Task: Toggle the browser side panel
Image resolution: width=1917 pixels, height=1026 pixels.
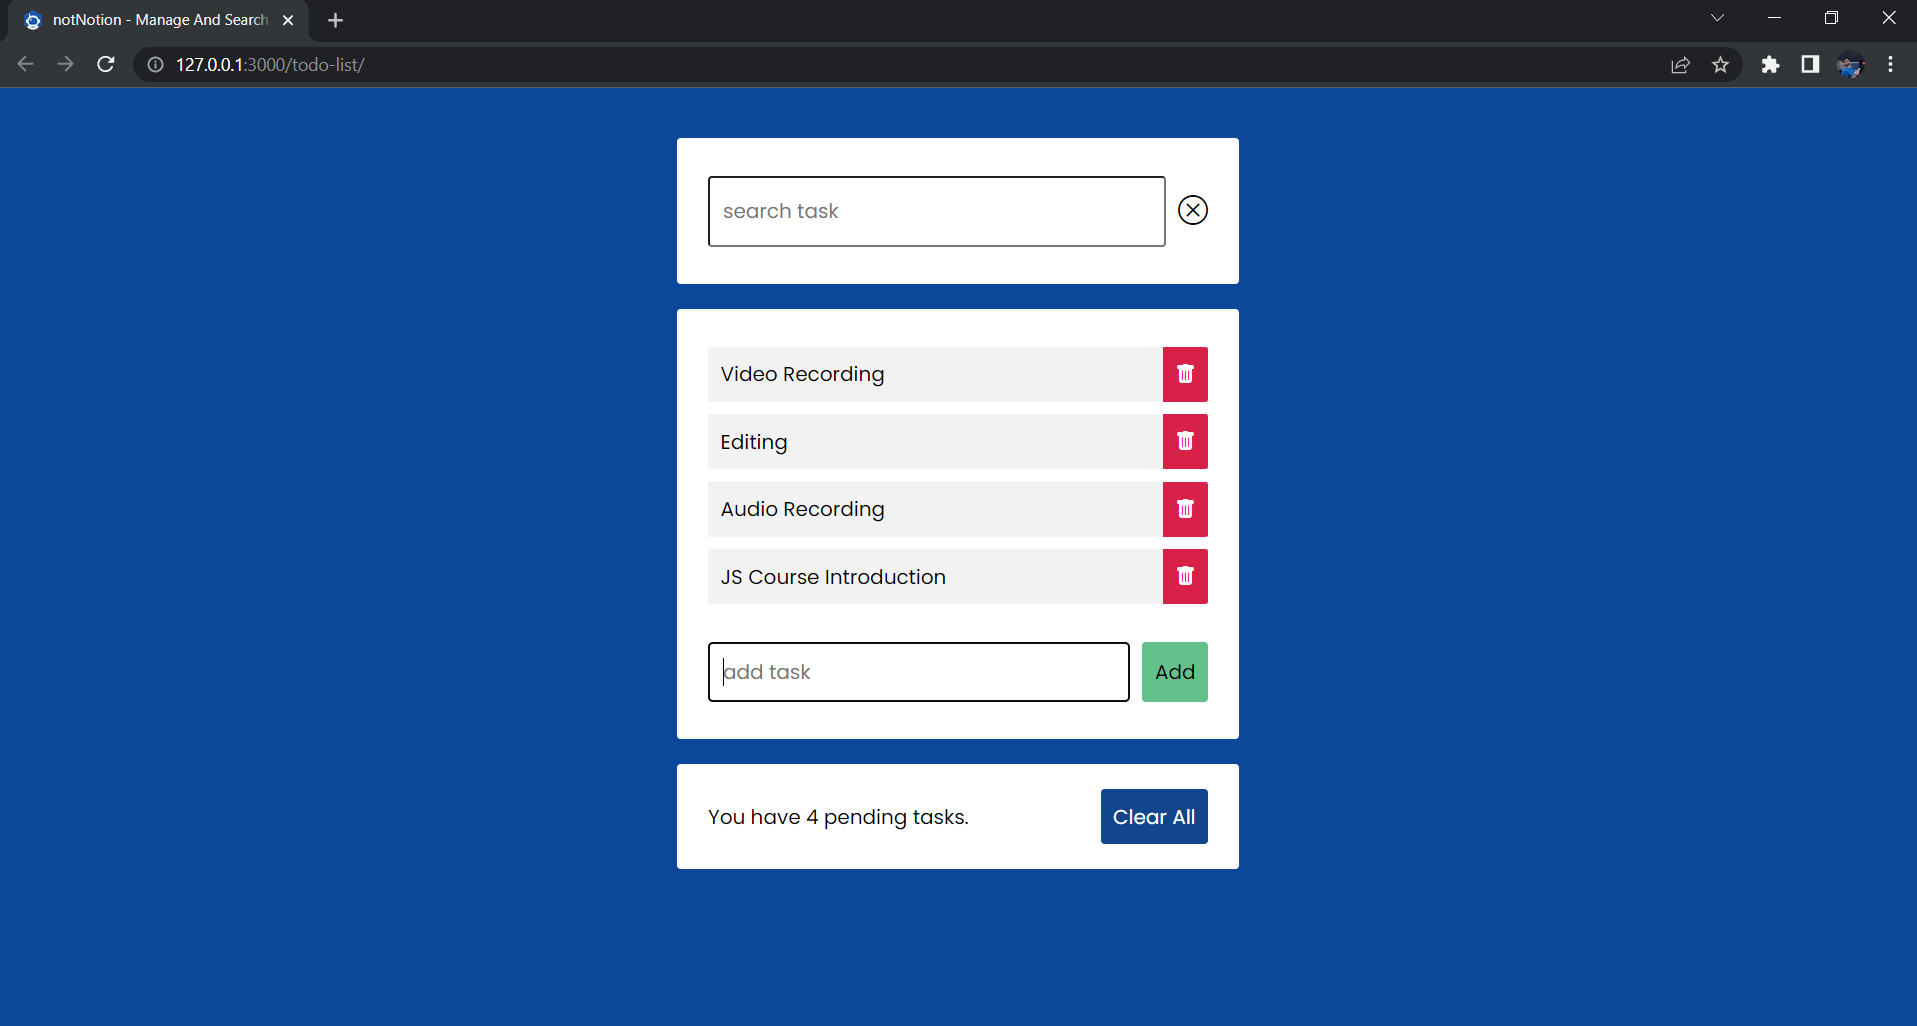Action: (x=1810, y=65)
